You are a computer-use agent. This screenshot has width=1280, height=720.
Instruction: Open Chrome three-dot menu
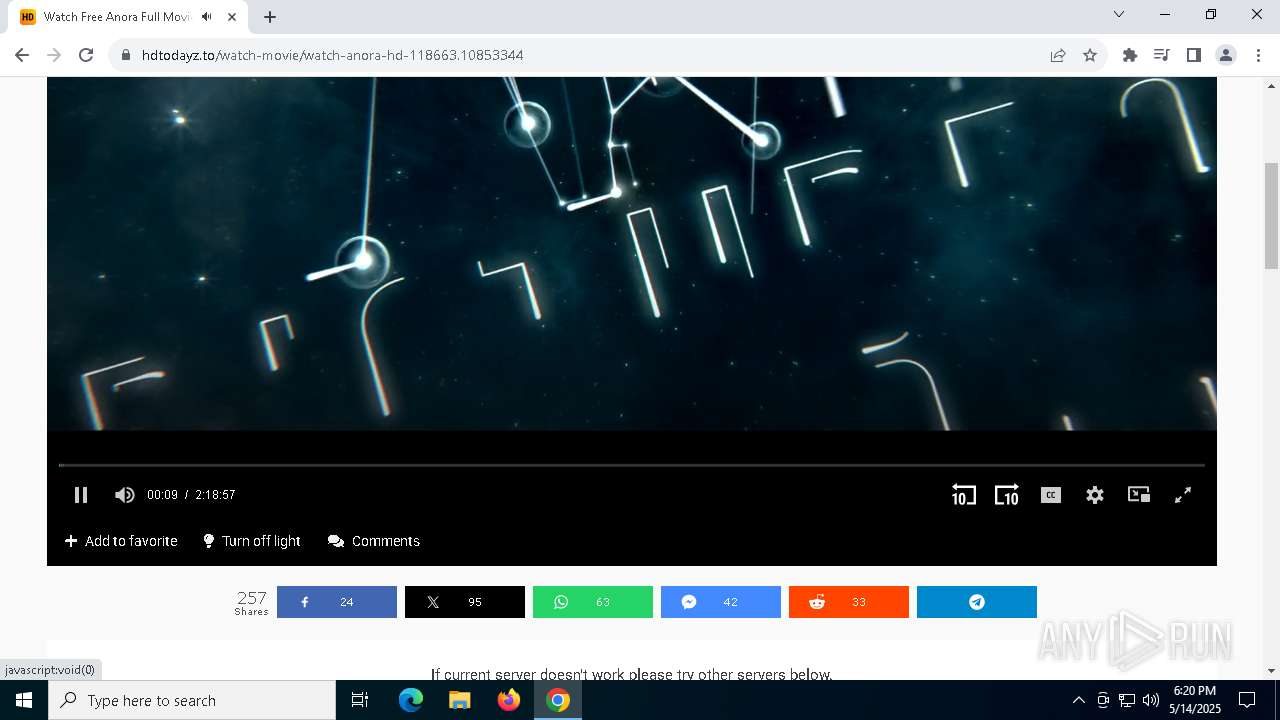pyautogui.click(x=1258, y=55)
